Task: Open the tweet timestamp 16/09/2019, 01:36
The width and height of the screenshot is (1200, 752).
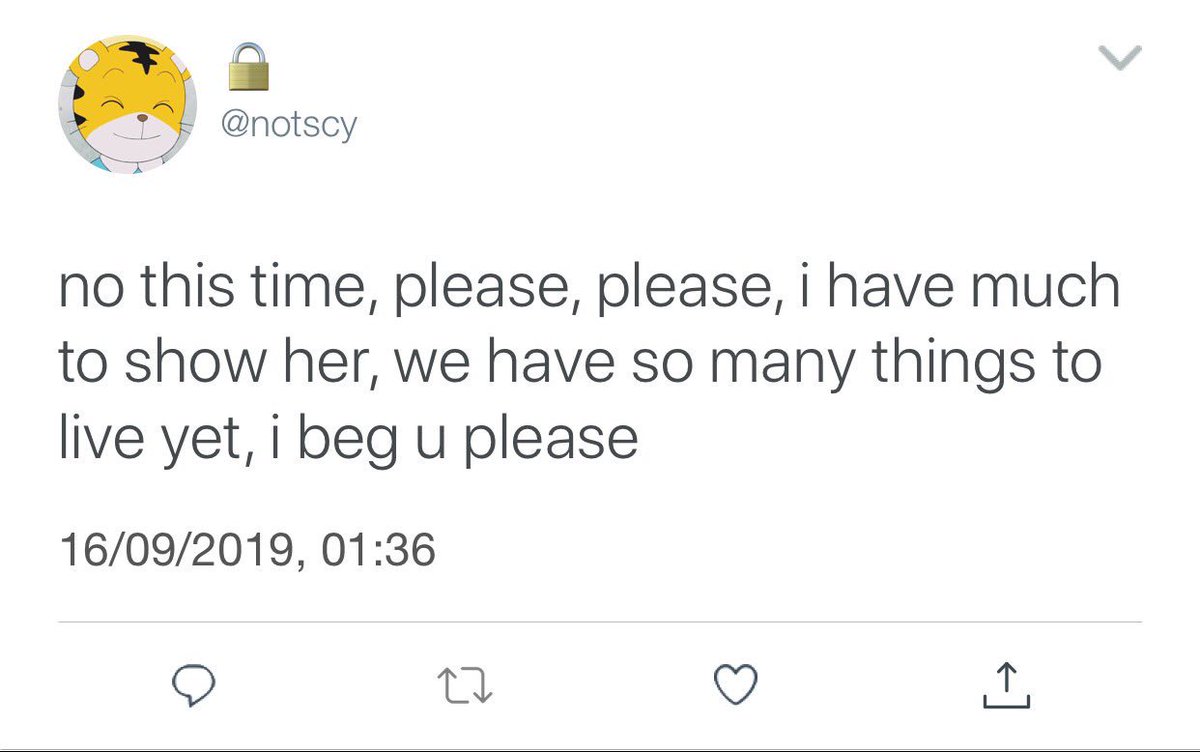Action: [x=248, y=550]
